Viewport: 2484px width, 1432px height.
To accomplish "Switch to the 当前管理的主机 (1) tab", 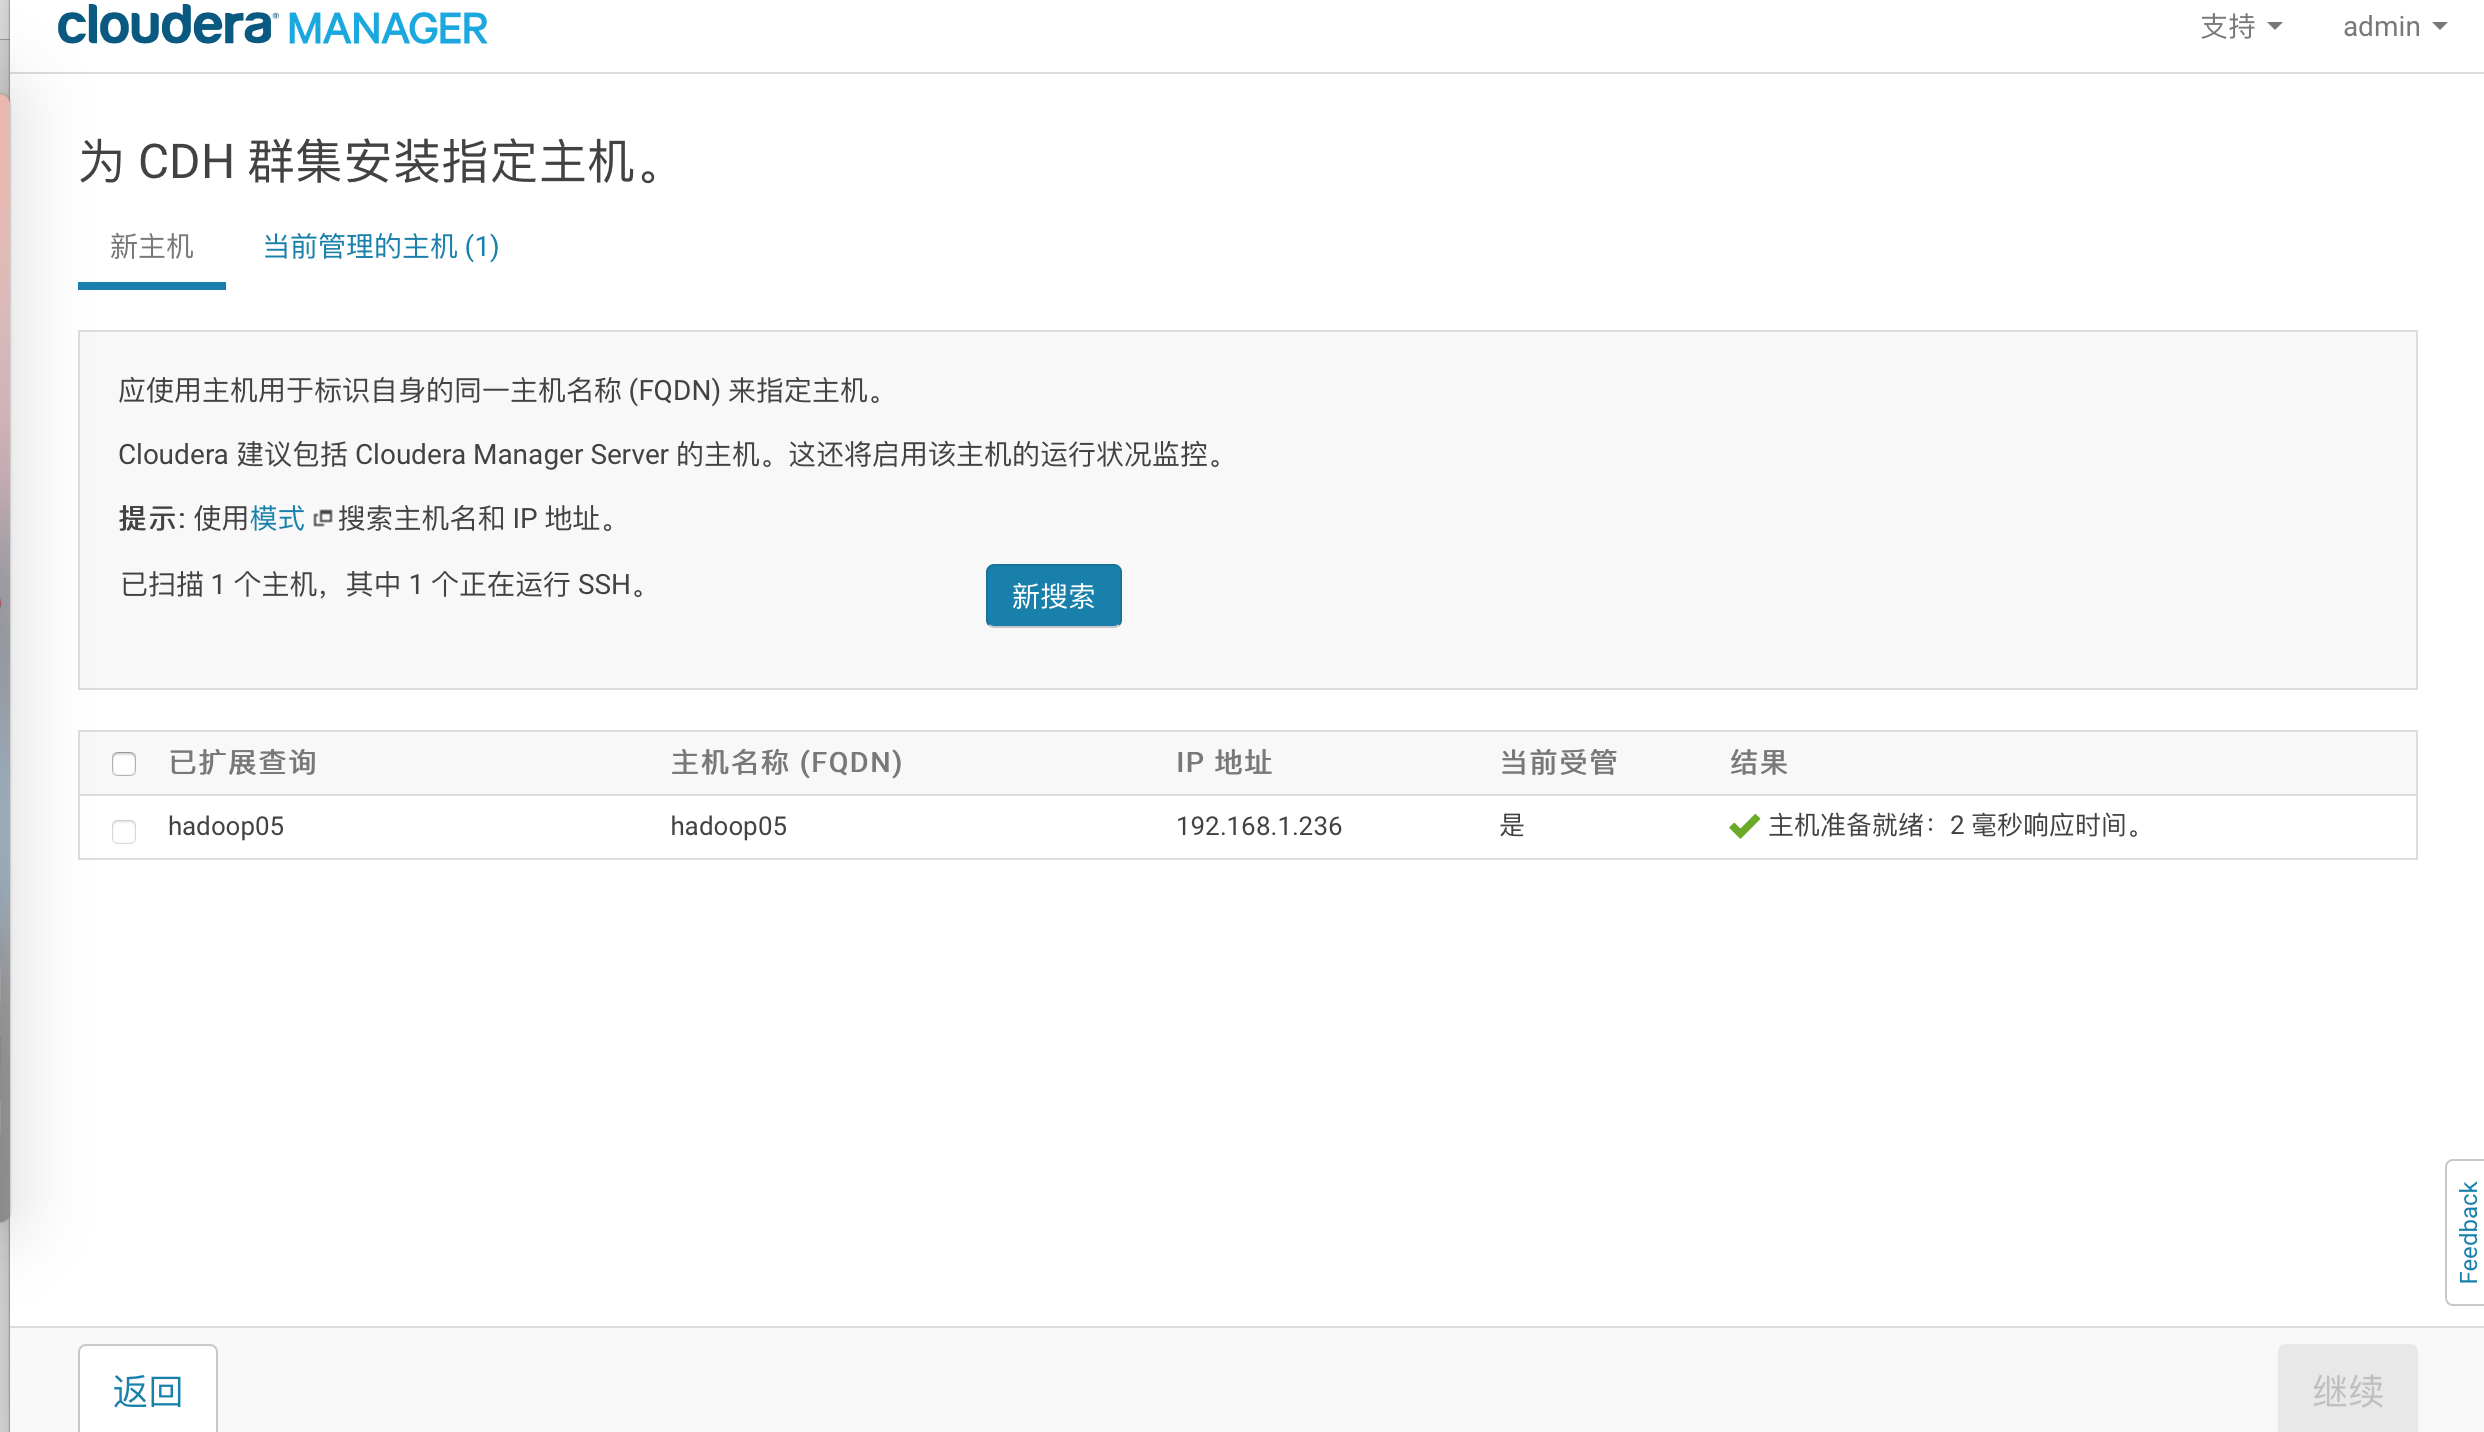I will coord(380,247).
